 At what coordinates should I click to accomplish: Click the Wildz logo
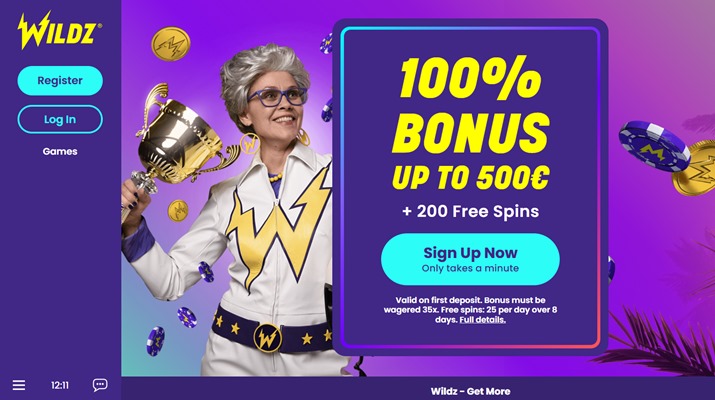59,31
